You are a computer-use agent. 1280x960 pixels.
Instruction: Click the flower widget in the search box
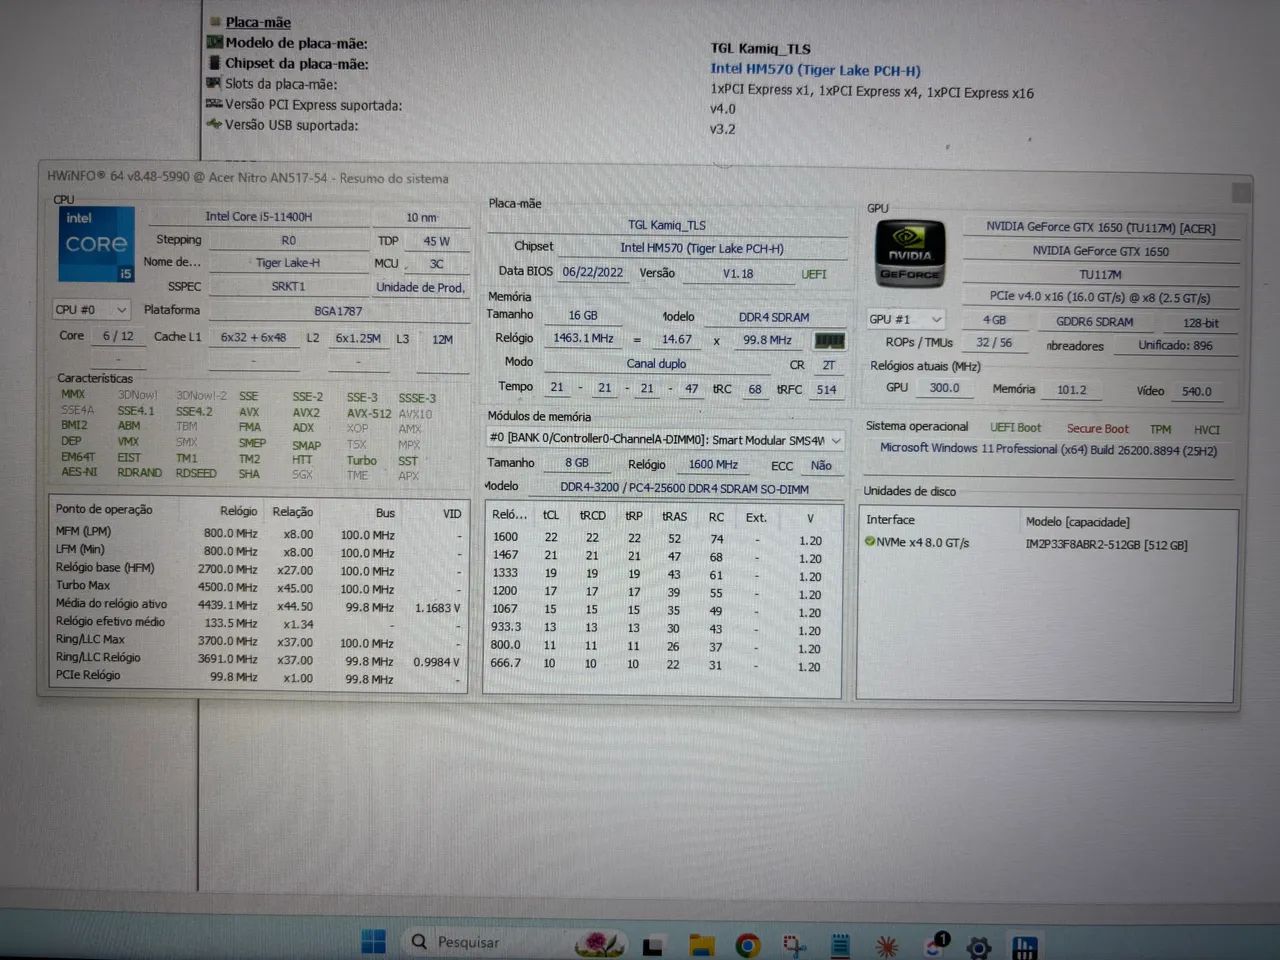pyautogui.click(x=599, y=943)
